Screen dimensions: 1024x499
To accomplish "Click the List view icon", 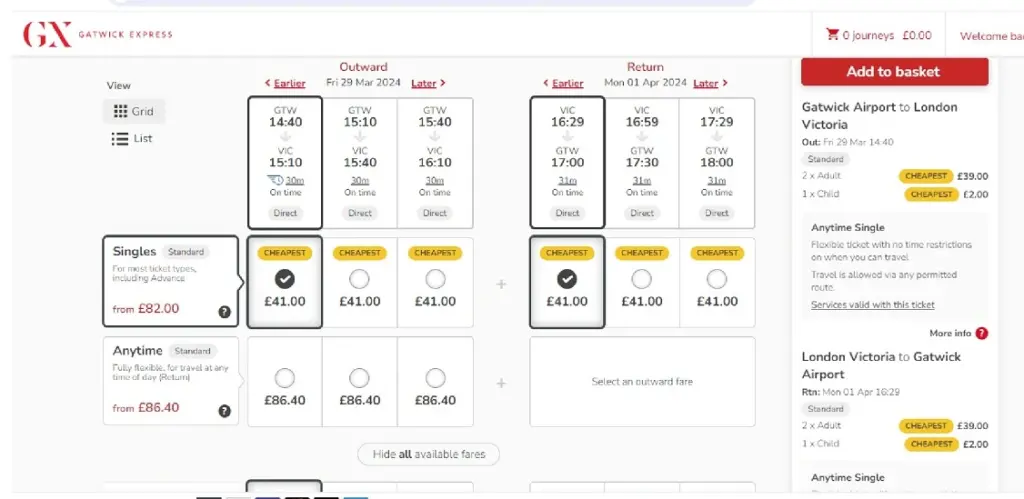I will (120, 139).
